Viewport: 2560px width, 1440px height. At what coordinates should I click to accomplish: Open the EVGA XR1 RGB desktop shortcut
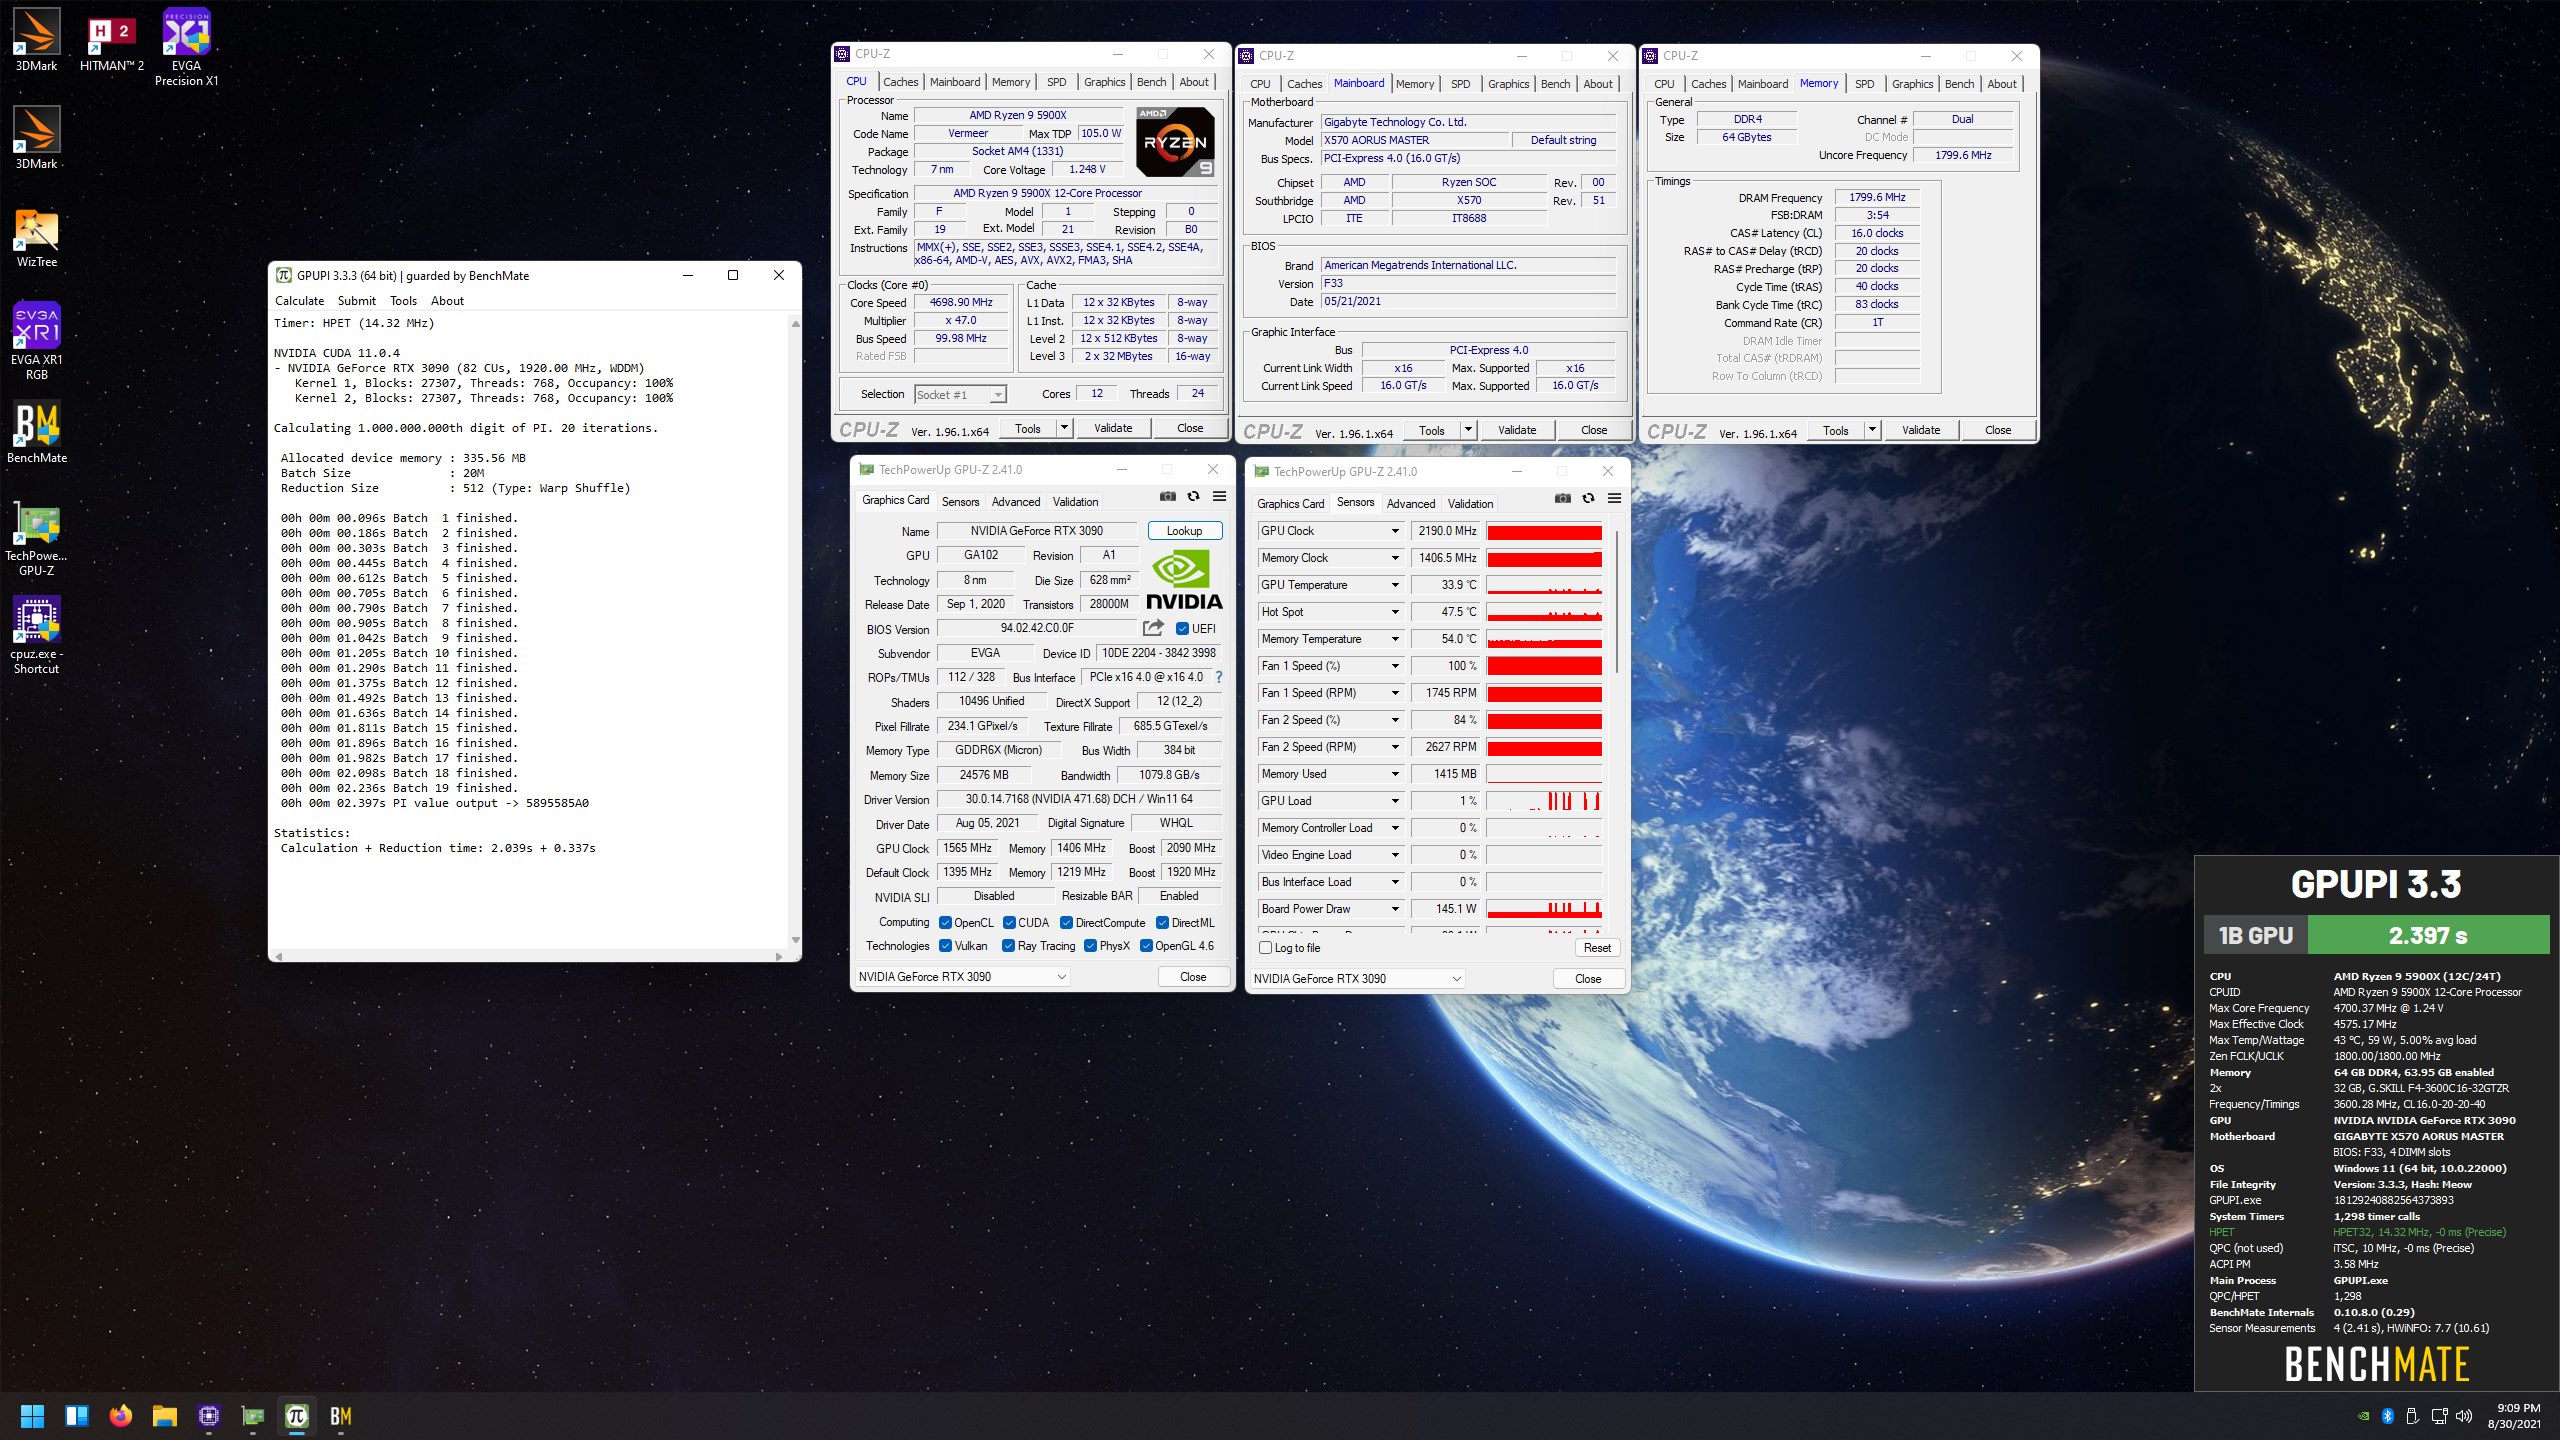(x=36, y=341)
